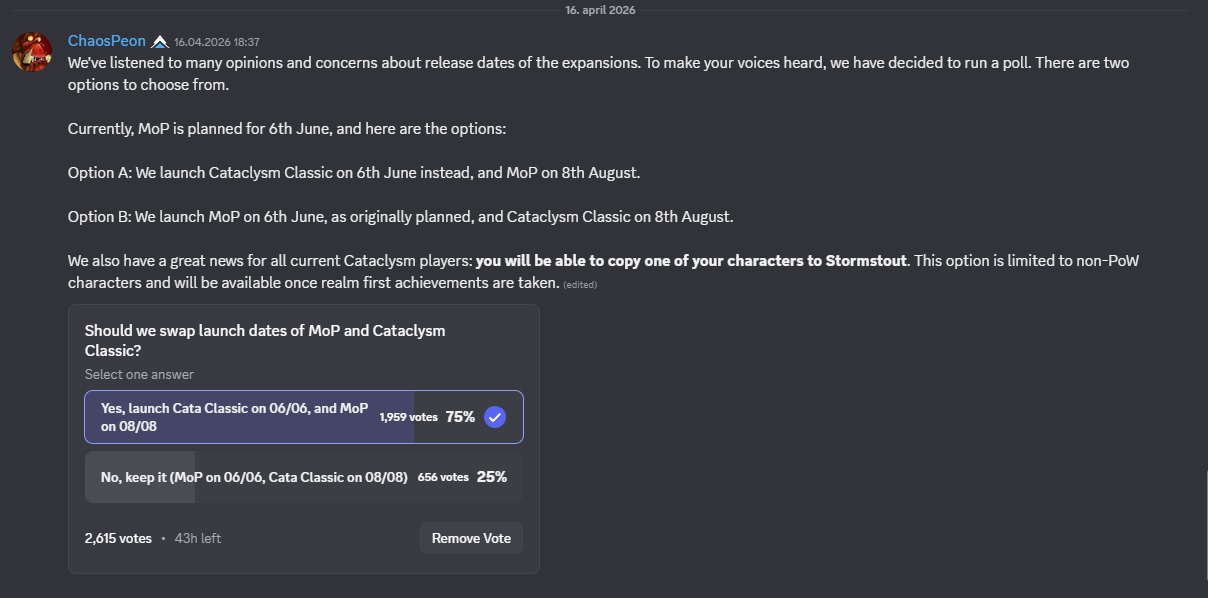Image resolution: width=1208 pixels, height=598 pixels.
Task: Select the "Yes, launch Cata Classic on 06/06" option
Action: 304,417
